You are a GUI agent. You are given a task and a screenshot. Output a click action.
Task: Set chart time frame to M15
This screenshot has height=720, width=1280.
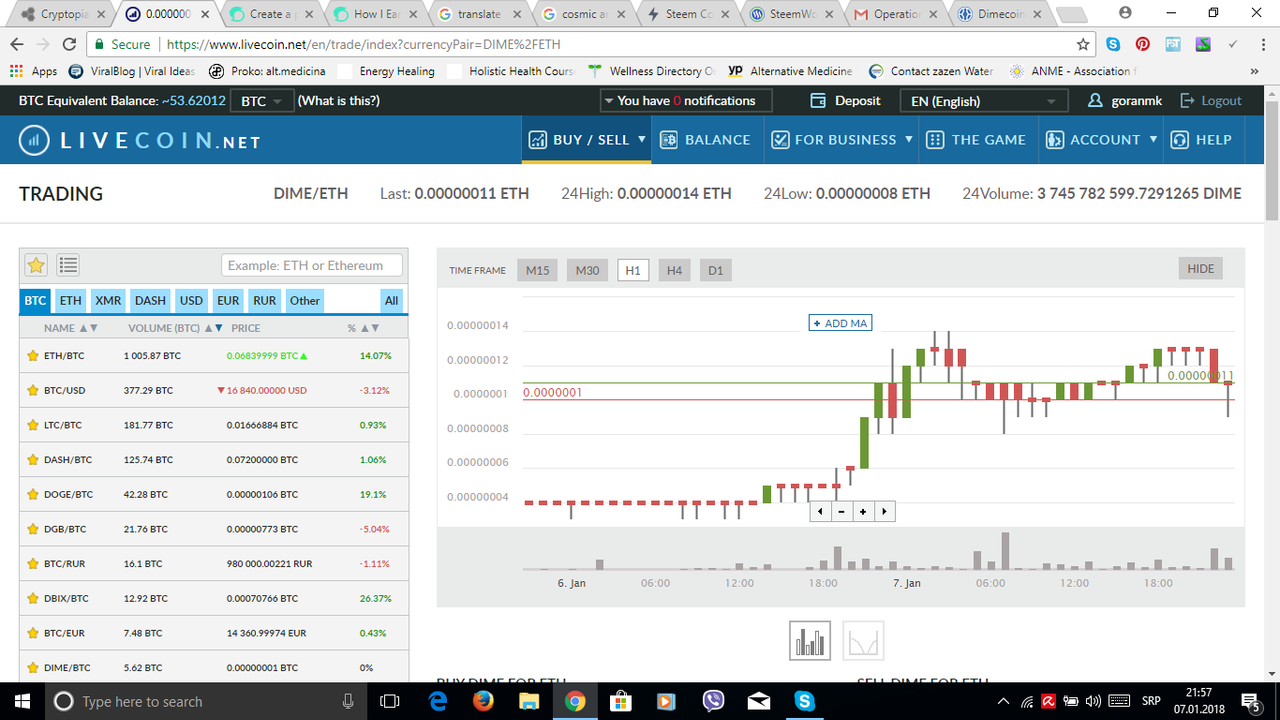click(x=538, y=270)
